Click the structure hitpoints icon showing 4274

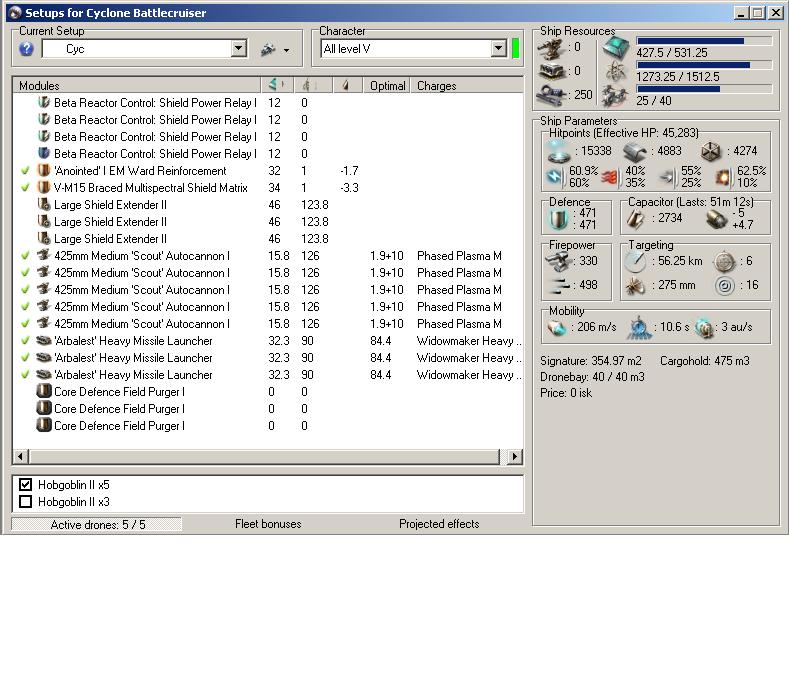point(711,151)
